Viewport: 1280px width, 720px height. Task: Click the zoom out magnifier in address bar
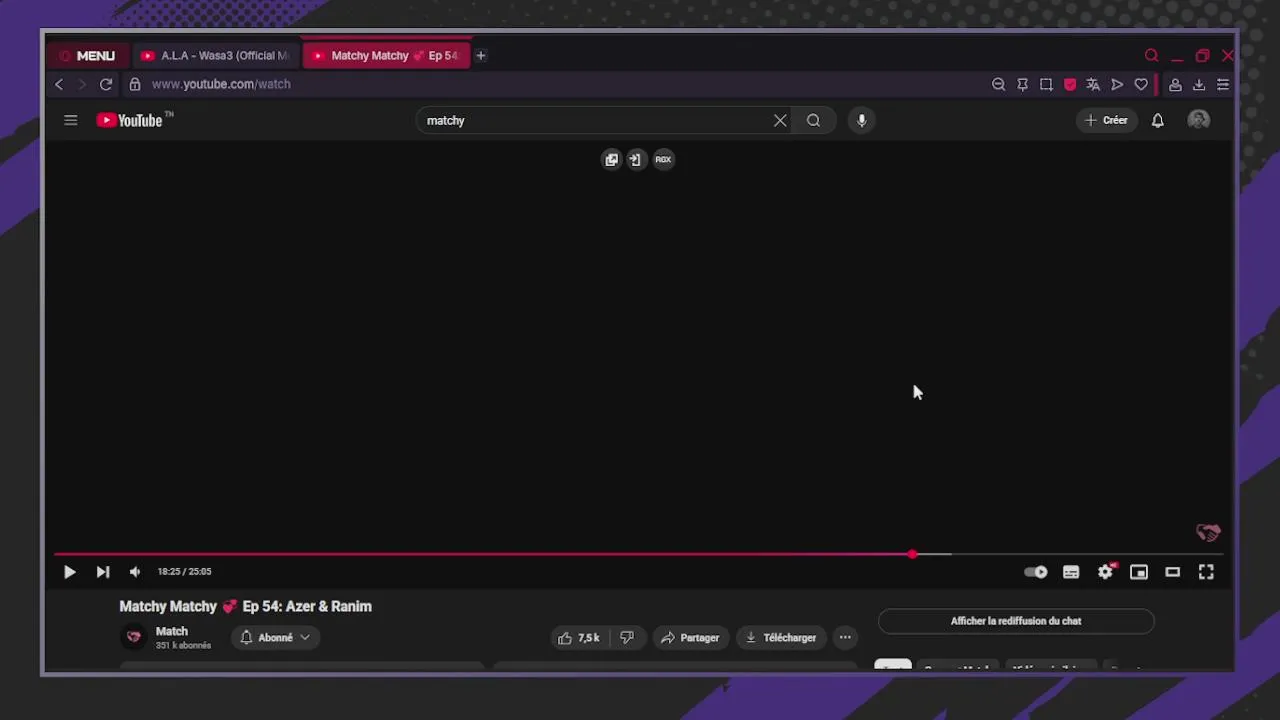(998, 85)
